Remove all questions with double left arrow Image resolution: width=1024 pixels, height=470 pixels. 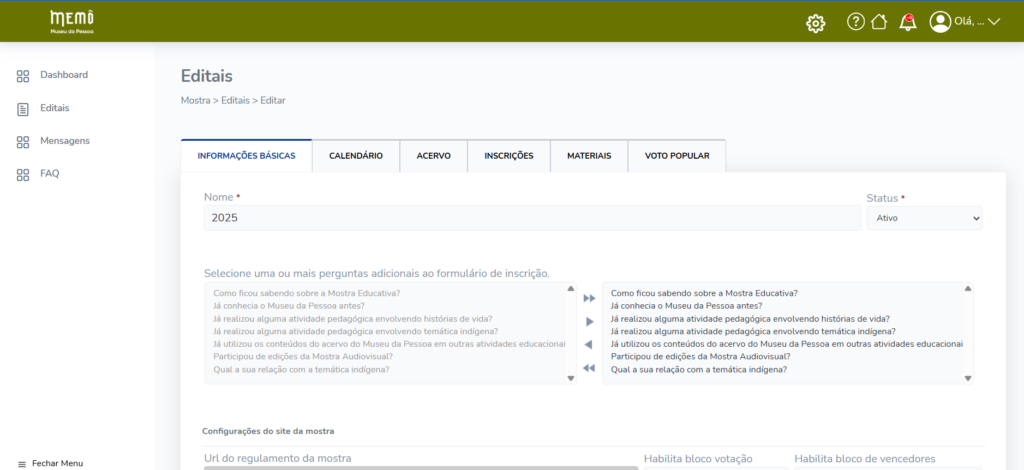[x=589, y=369]
